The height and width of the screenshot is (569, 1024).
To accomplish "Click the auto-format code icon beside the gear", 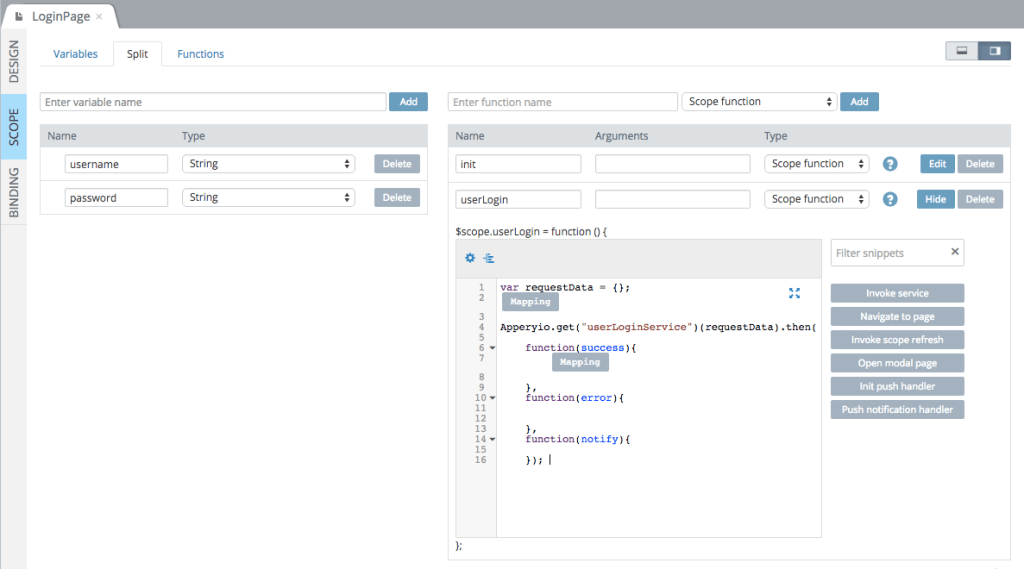I will click(489, 258).
